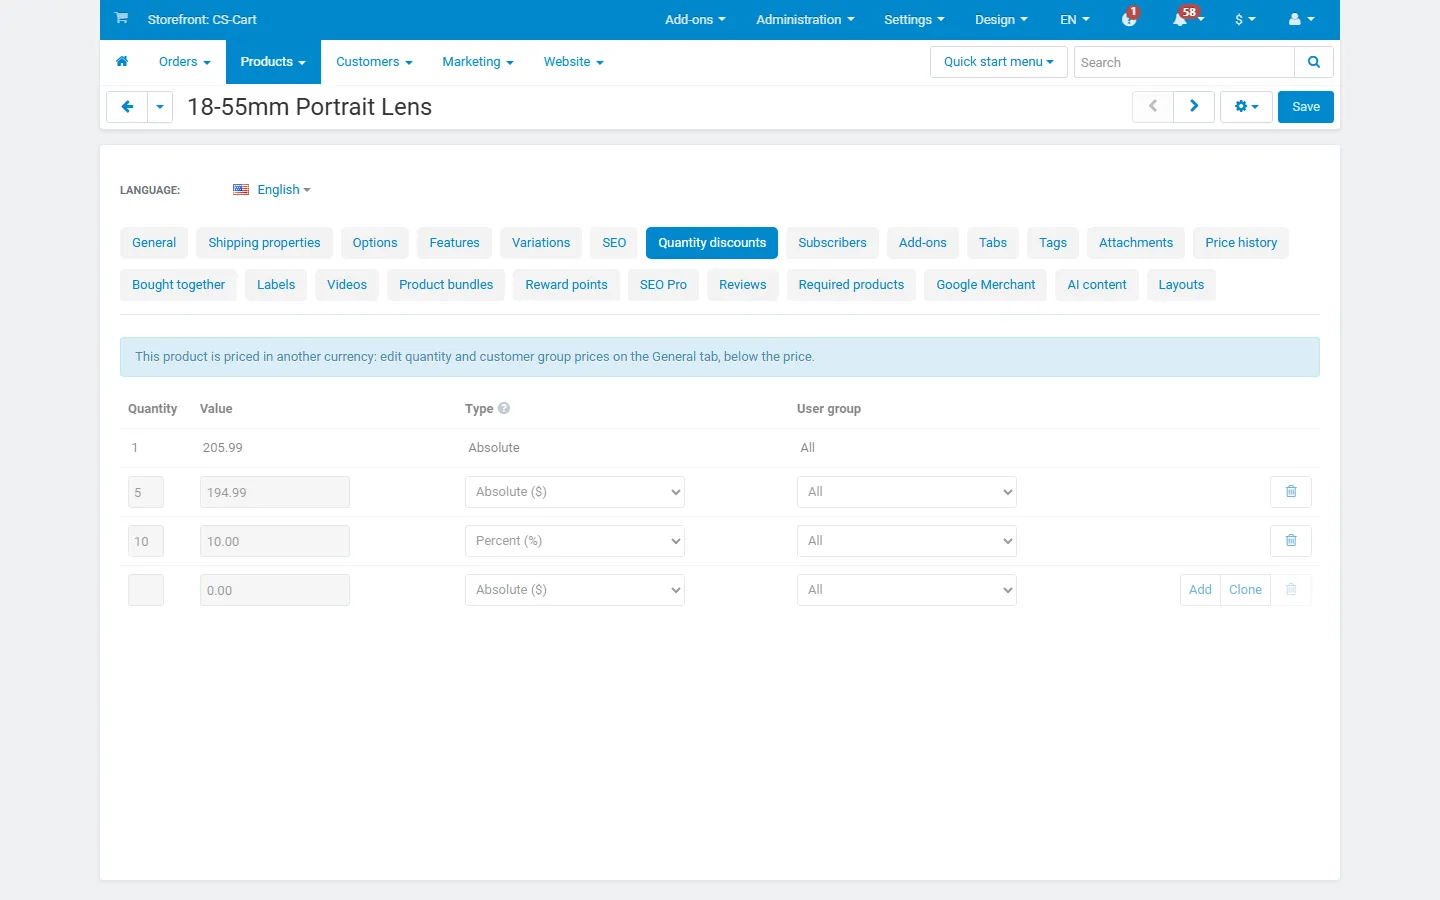Expand the dropdown beside the back arrow

point(160,107)
